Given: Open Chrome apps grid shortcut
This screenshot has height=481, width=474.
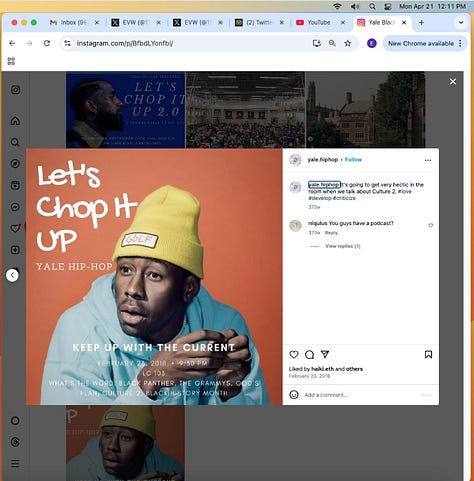Looking at the screenshot, I should pyautogui.click(x=11, y=61).
